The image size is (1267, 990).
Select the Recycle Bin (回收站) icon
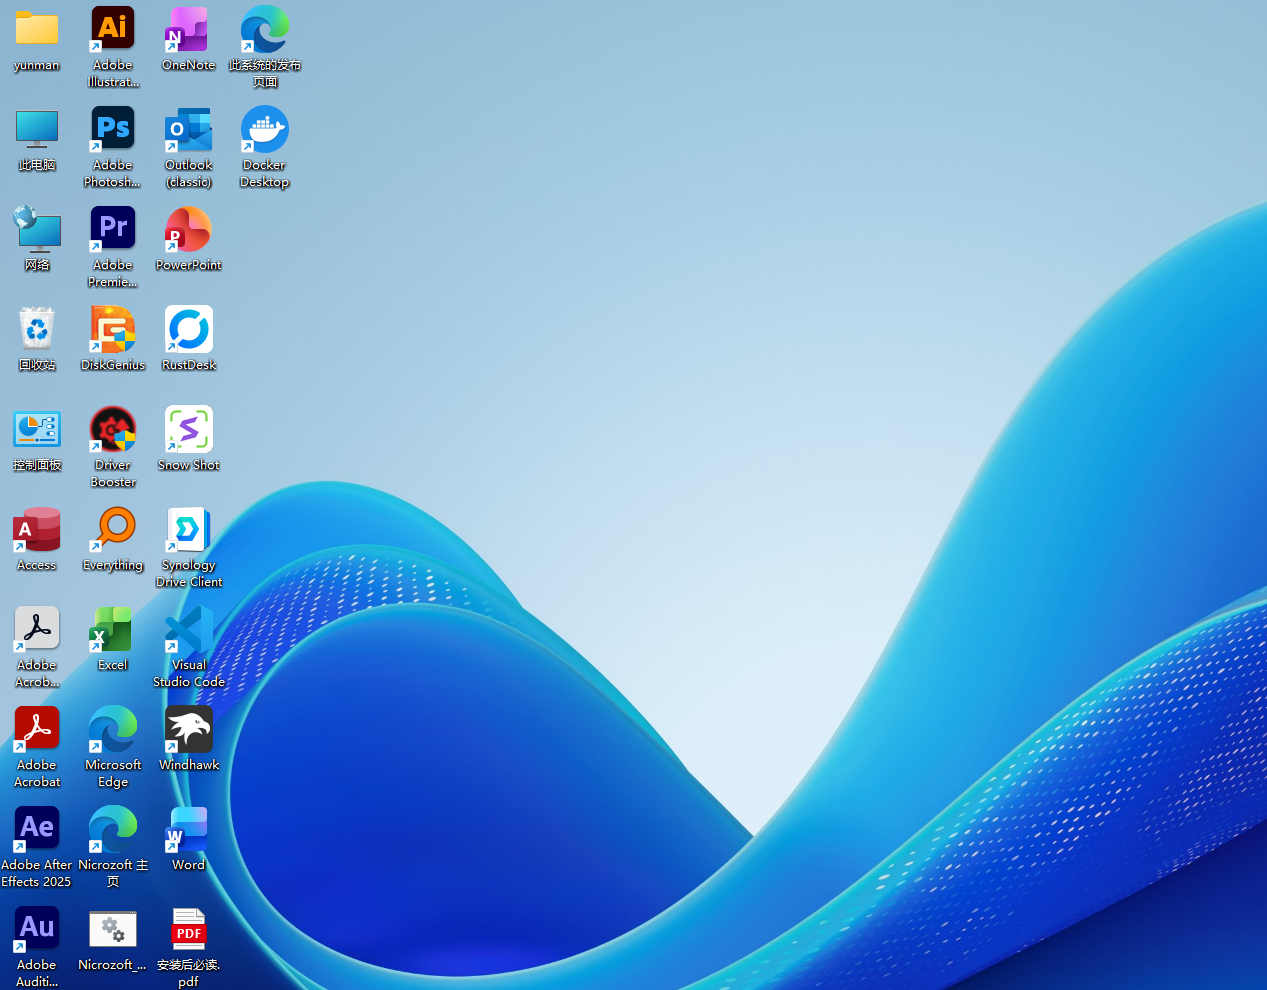coord(37,330)
